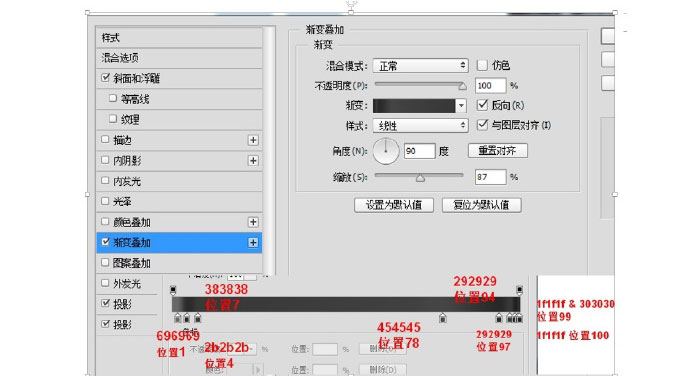Click the 角度 value field showing 90
The height and width of the screenshot is (376, 690).
point(419,151)
